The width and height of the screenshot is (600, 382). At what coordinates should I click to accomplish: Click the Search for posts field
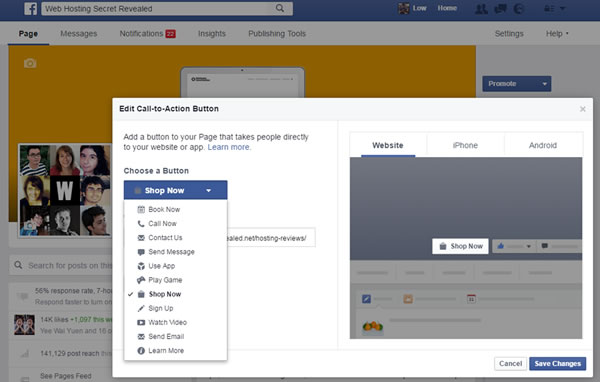pos(61,265)
